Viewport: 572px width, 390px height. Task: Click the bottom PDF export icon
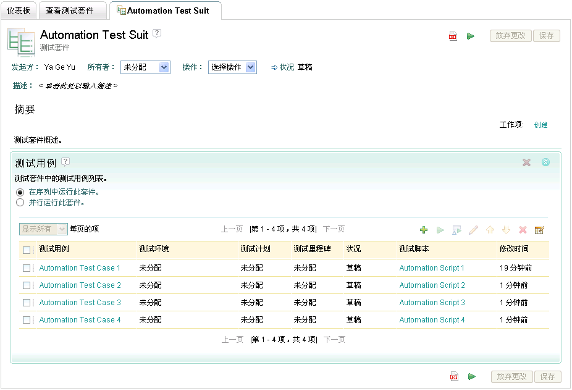pyautogui.click(x=454, y=376)
